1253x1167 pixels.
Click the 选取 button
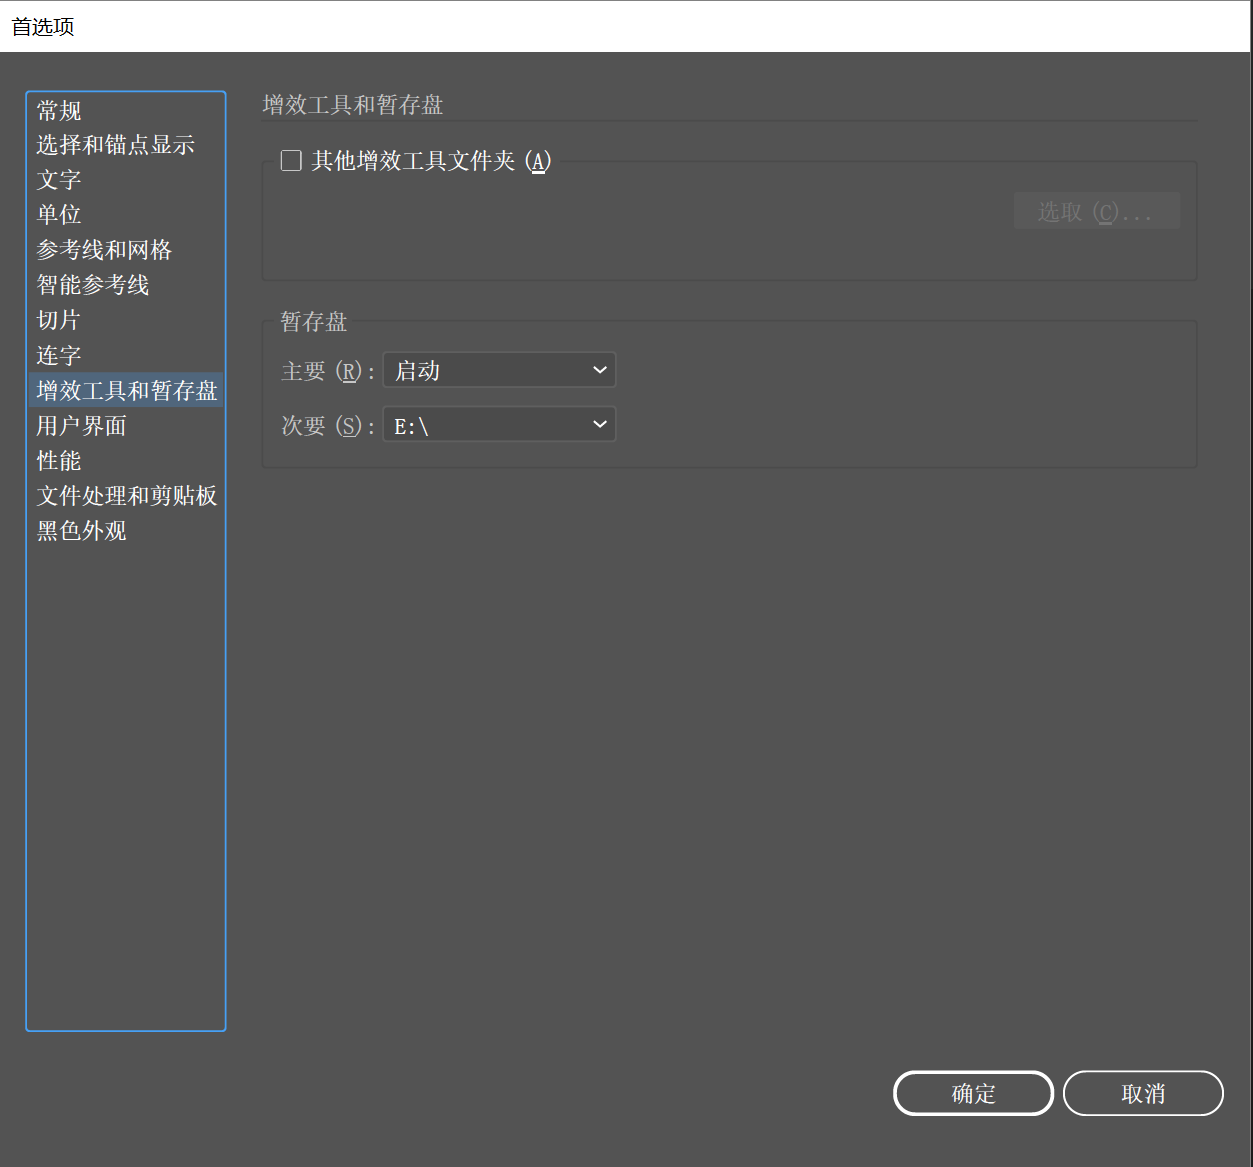pos(1097,211)
